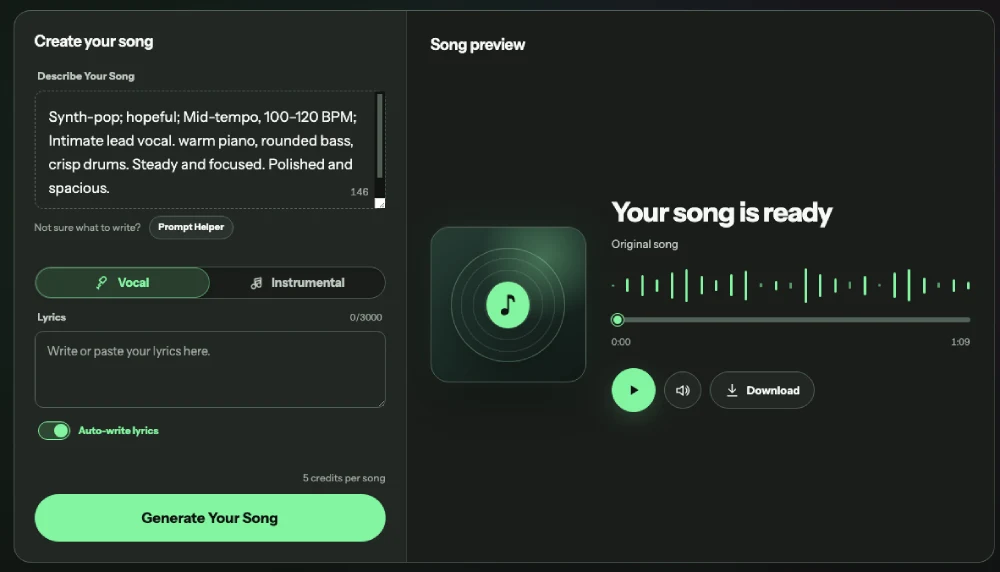Click the Original song label

tap(645, 244)
